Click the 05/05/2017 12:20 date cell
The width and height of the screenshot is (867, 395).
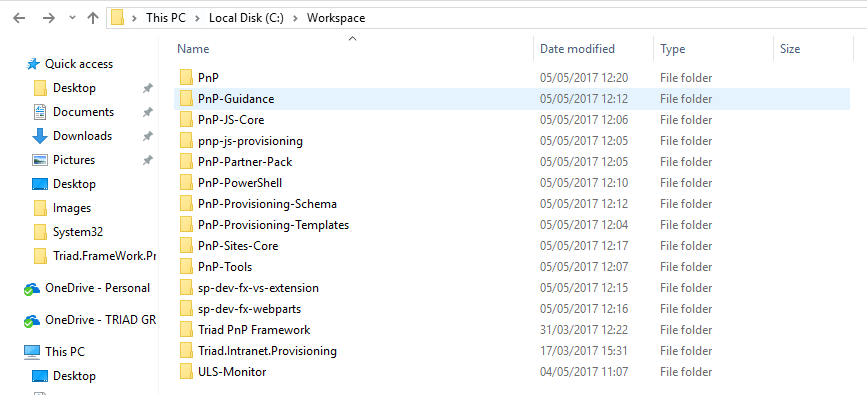point(584,78)
